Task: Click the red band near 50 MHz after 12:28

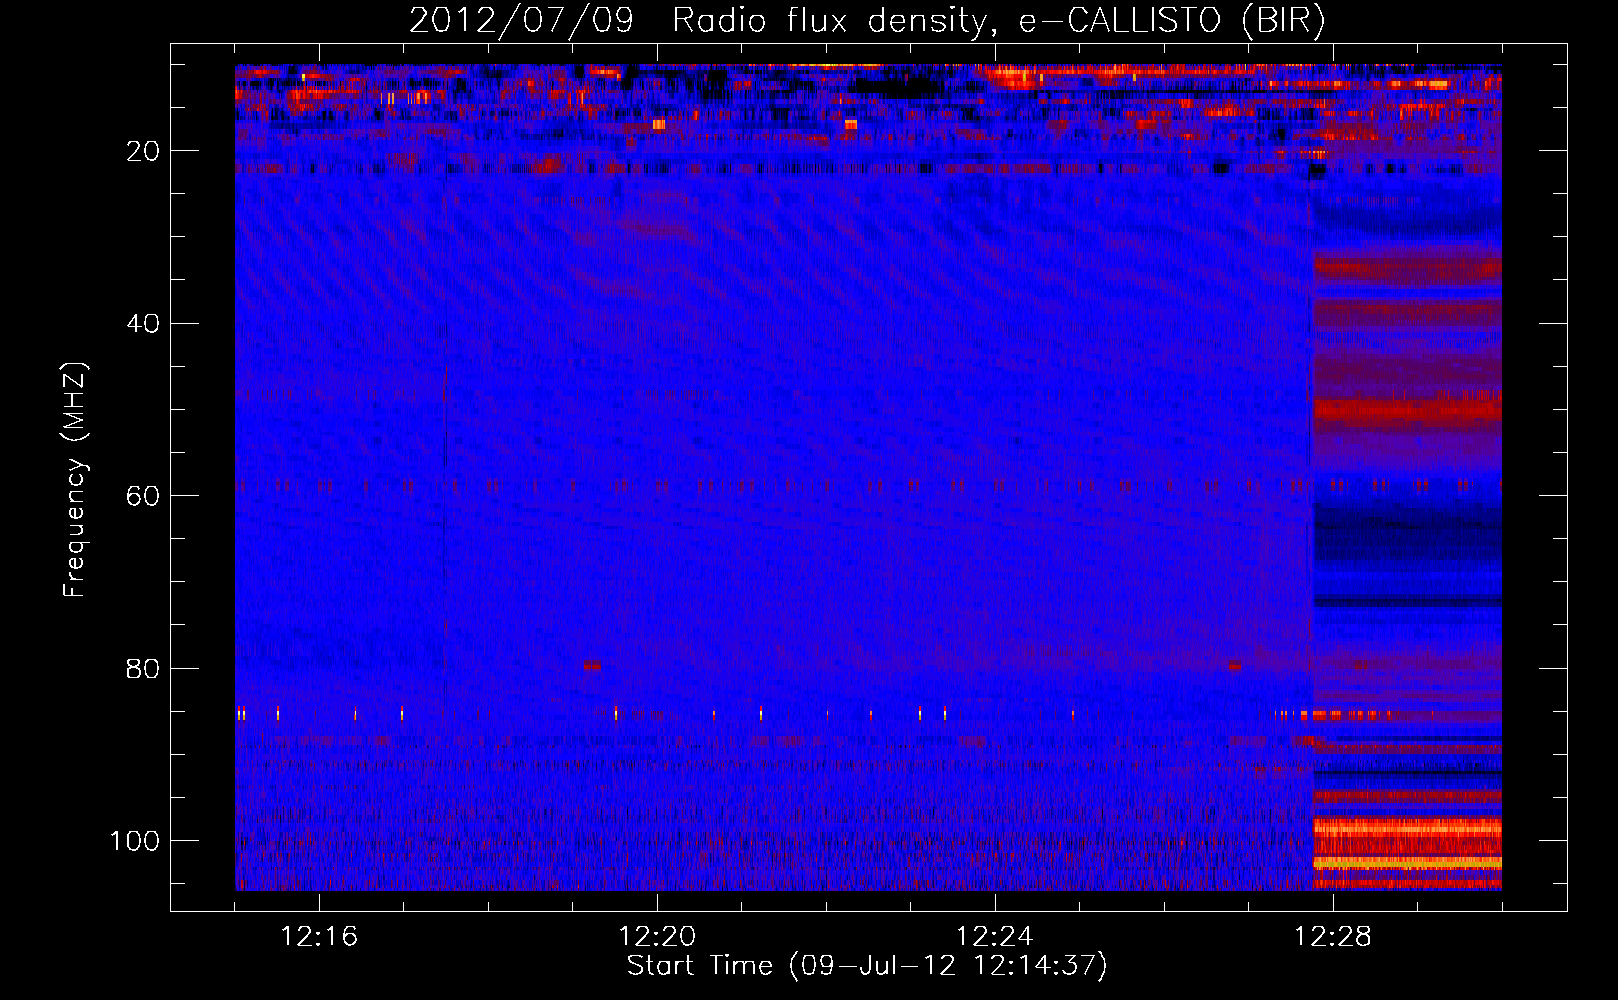Action: pos(1407,409)
